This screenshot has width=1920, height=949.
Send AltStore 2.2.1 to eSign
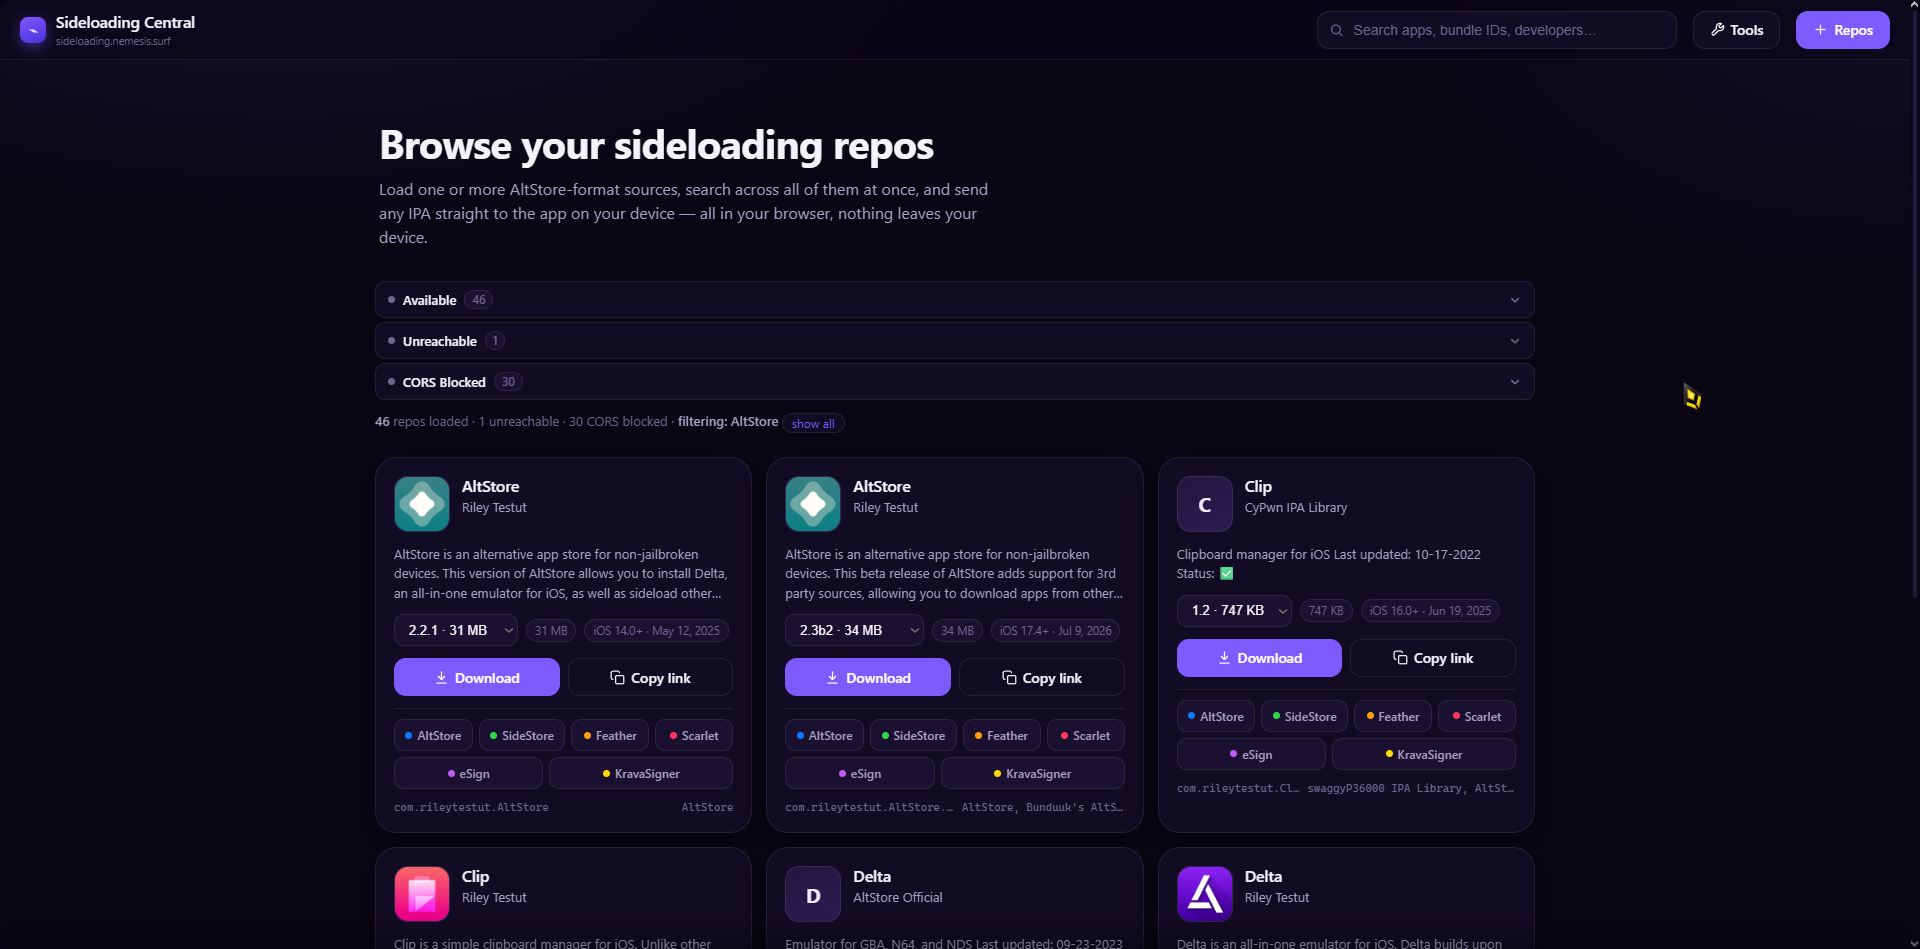[468, 774]
